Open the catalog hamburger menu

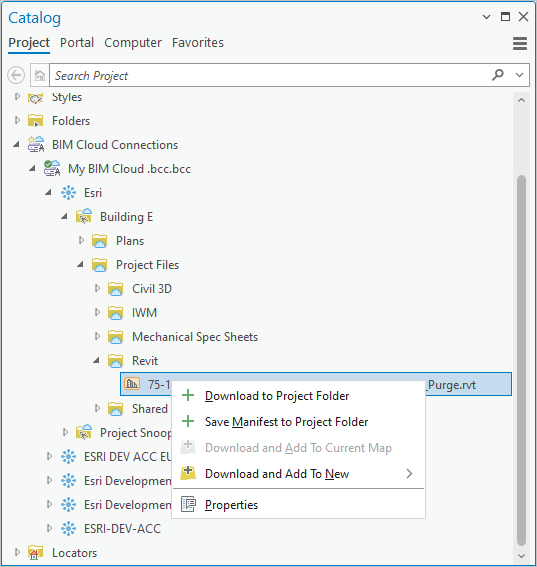click(x=520, y=43)
